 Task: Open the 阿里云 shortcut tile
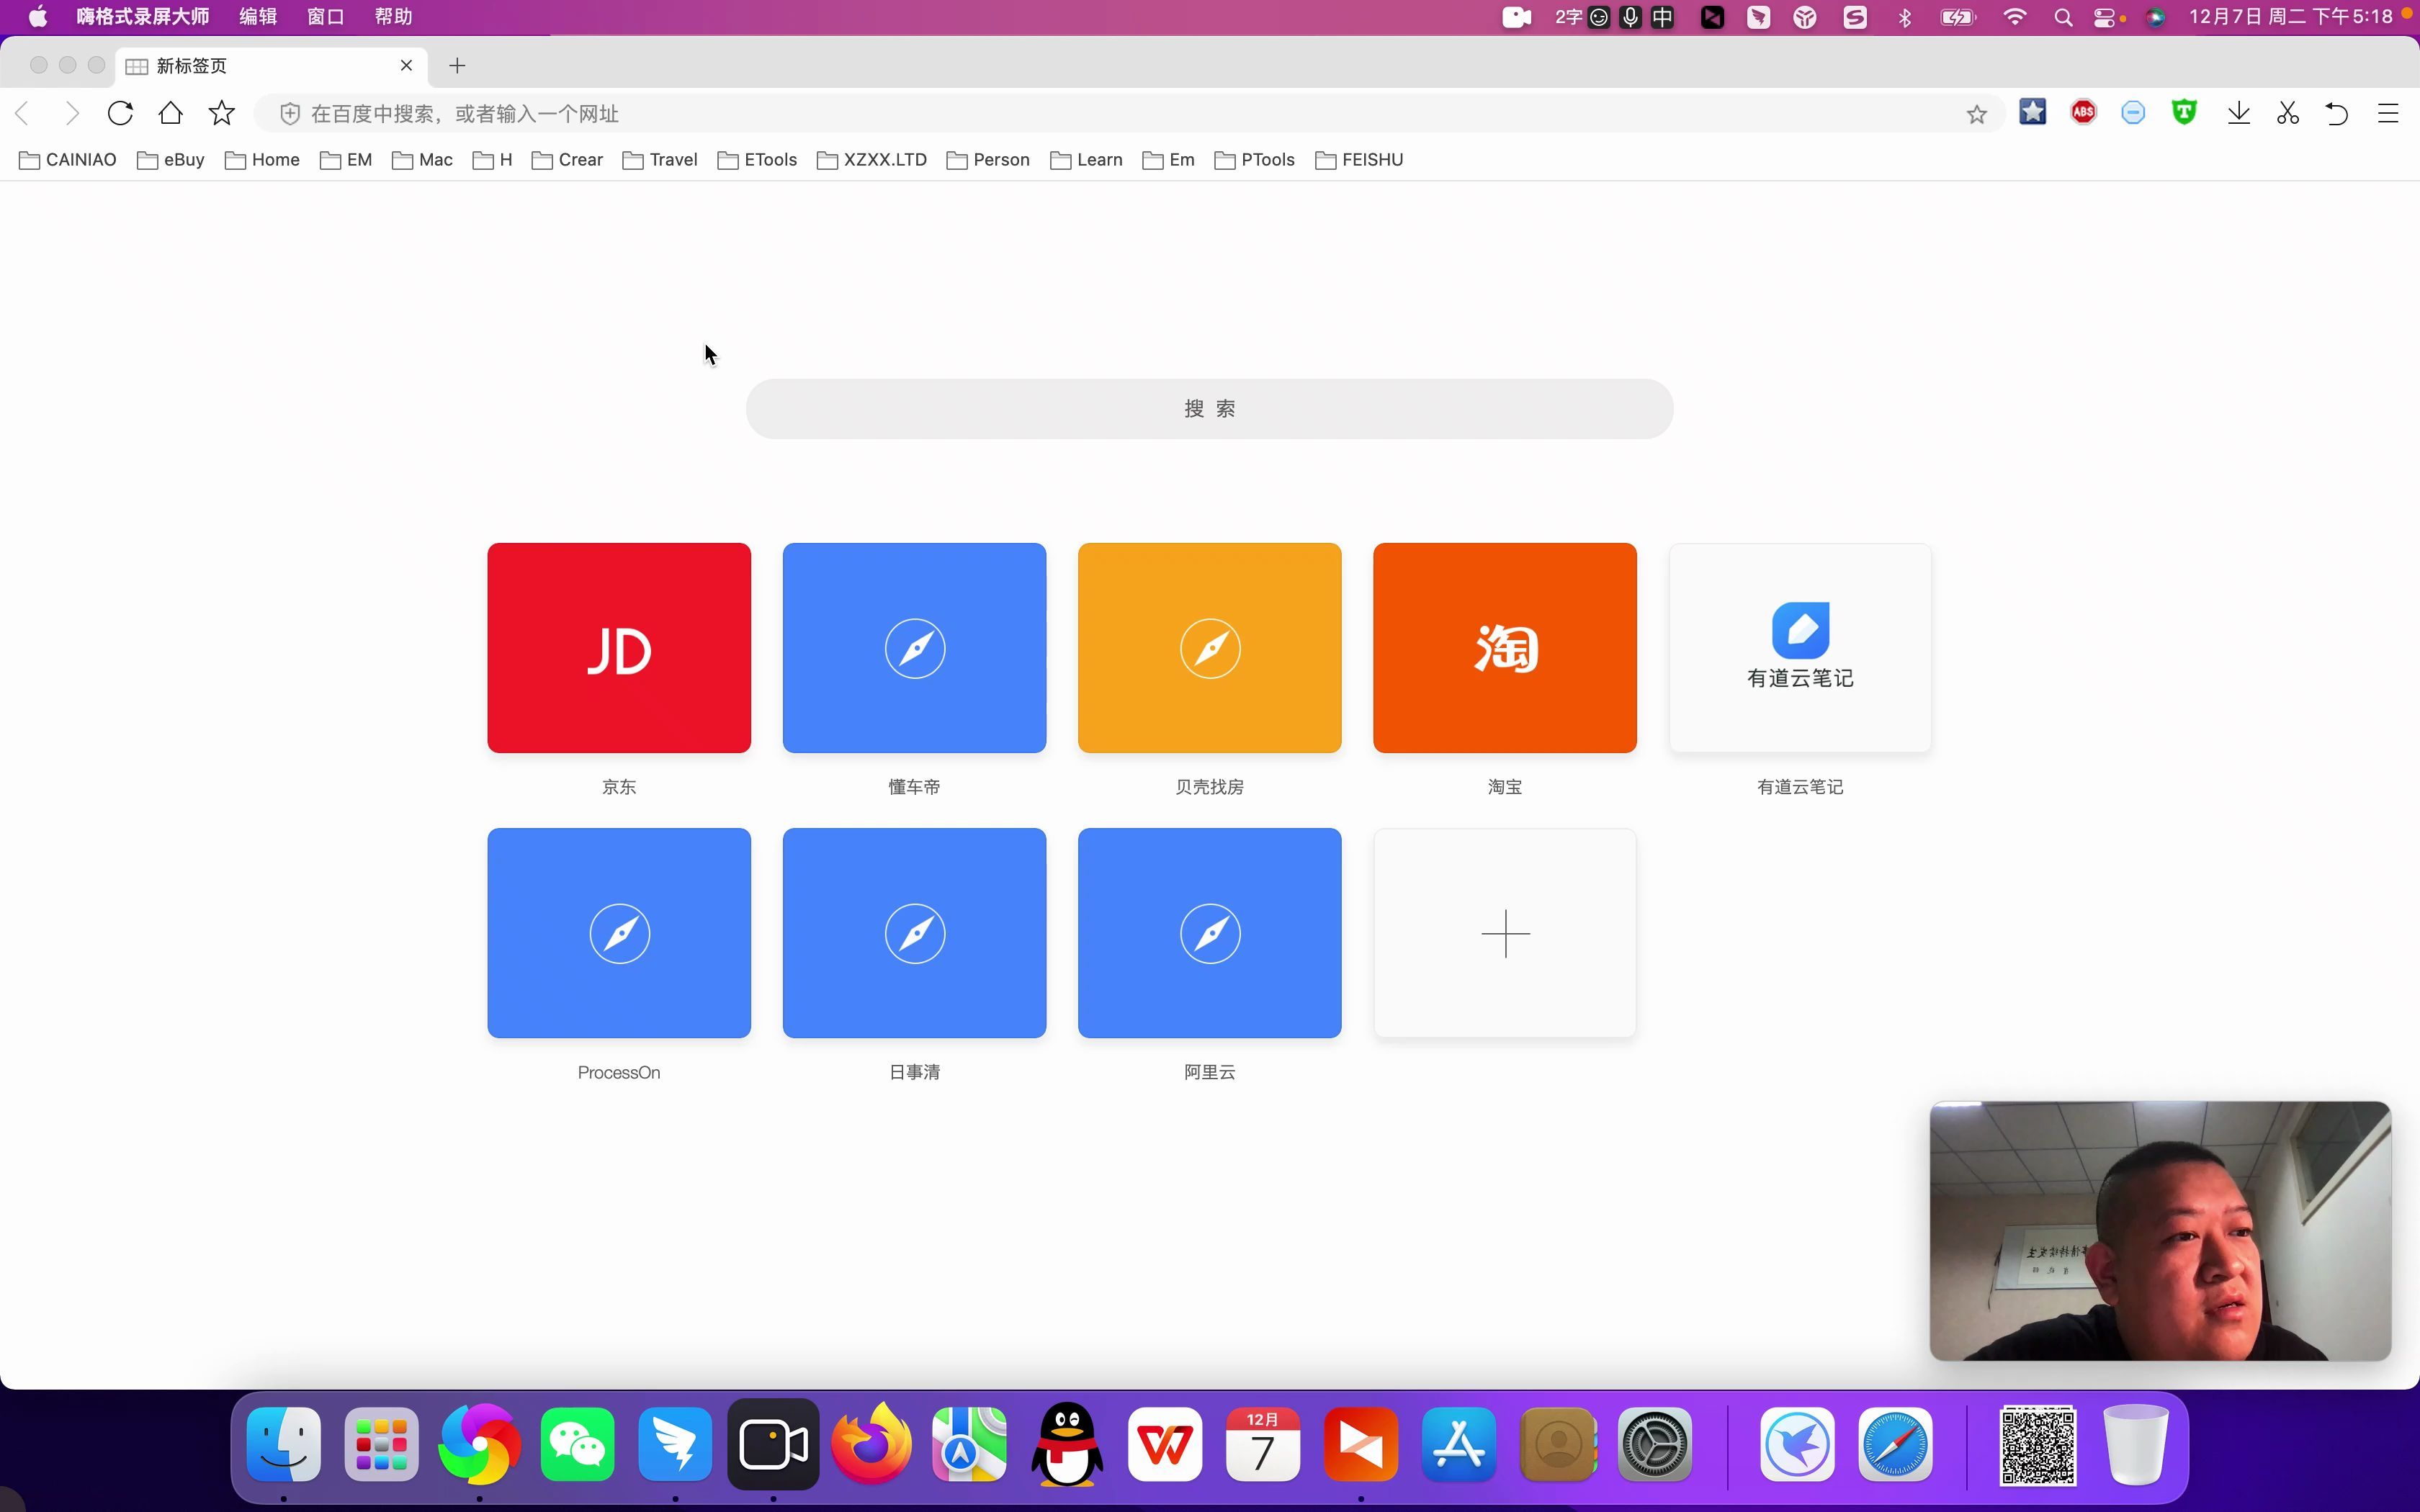coord(1209,933)
